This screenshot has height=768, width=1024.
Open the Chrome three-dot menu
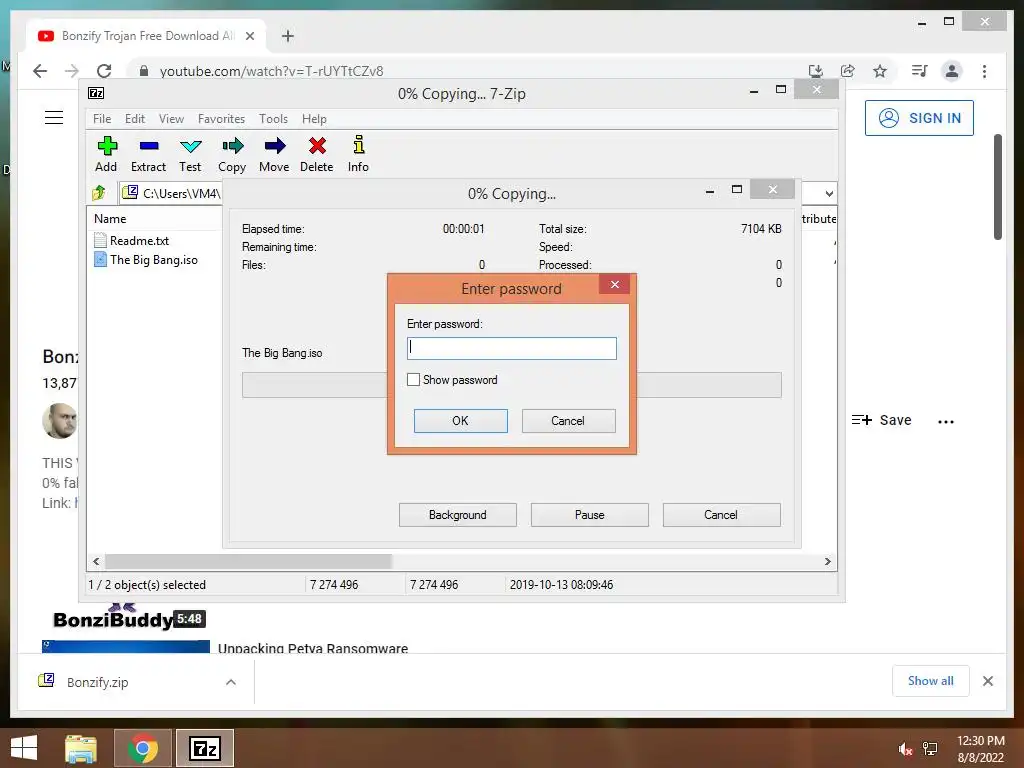(984, 71)
